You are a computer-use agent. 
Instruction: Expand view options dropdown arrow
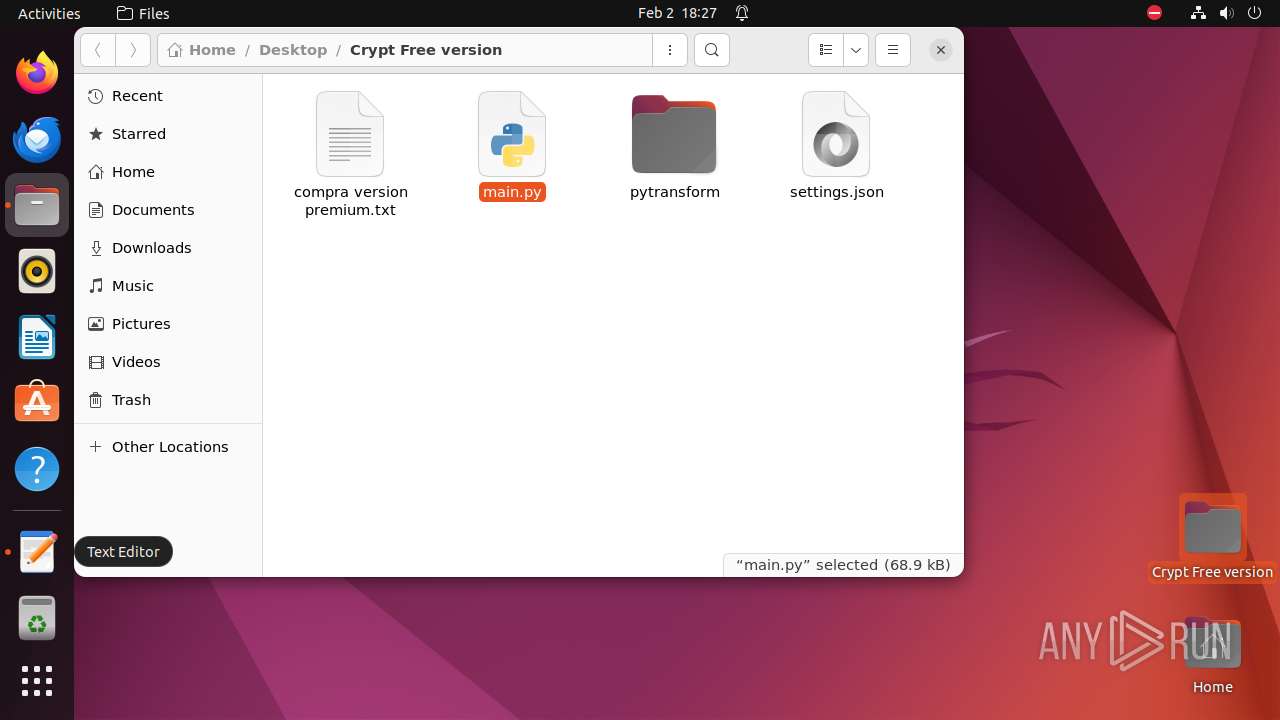pos(856,50)
